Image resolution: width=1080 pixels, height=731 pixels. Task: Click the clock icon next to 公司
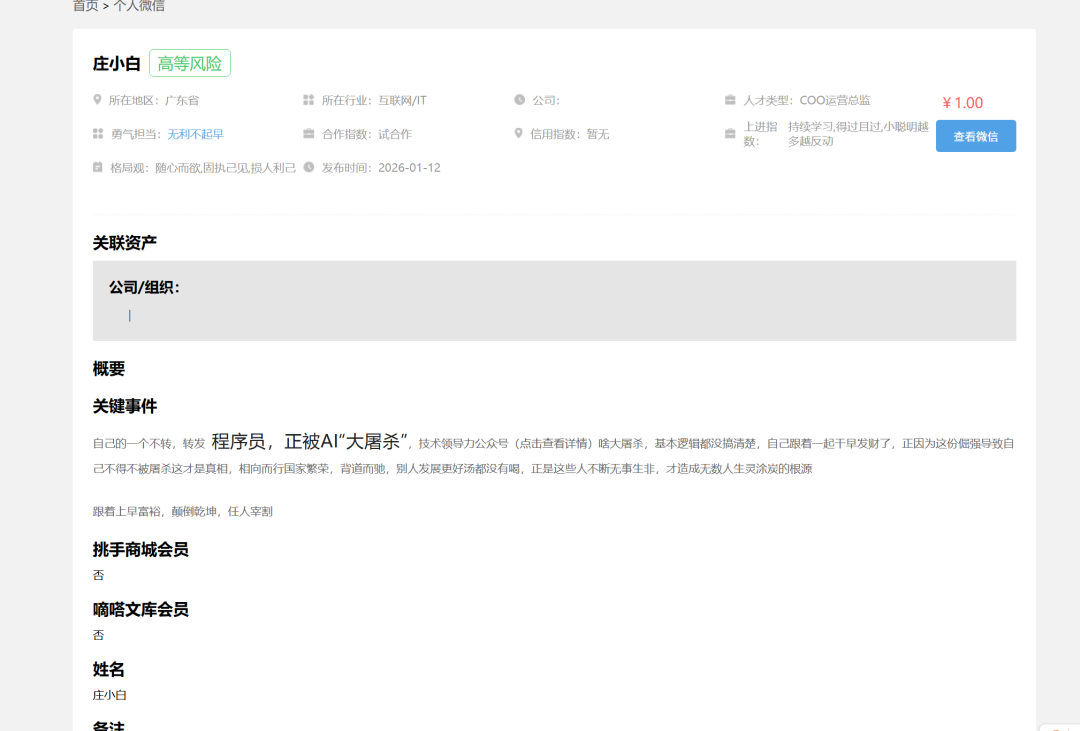(519, 99)
